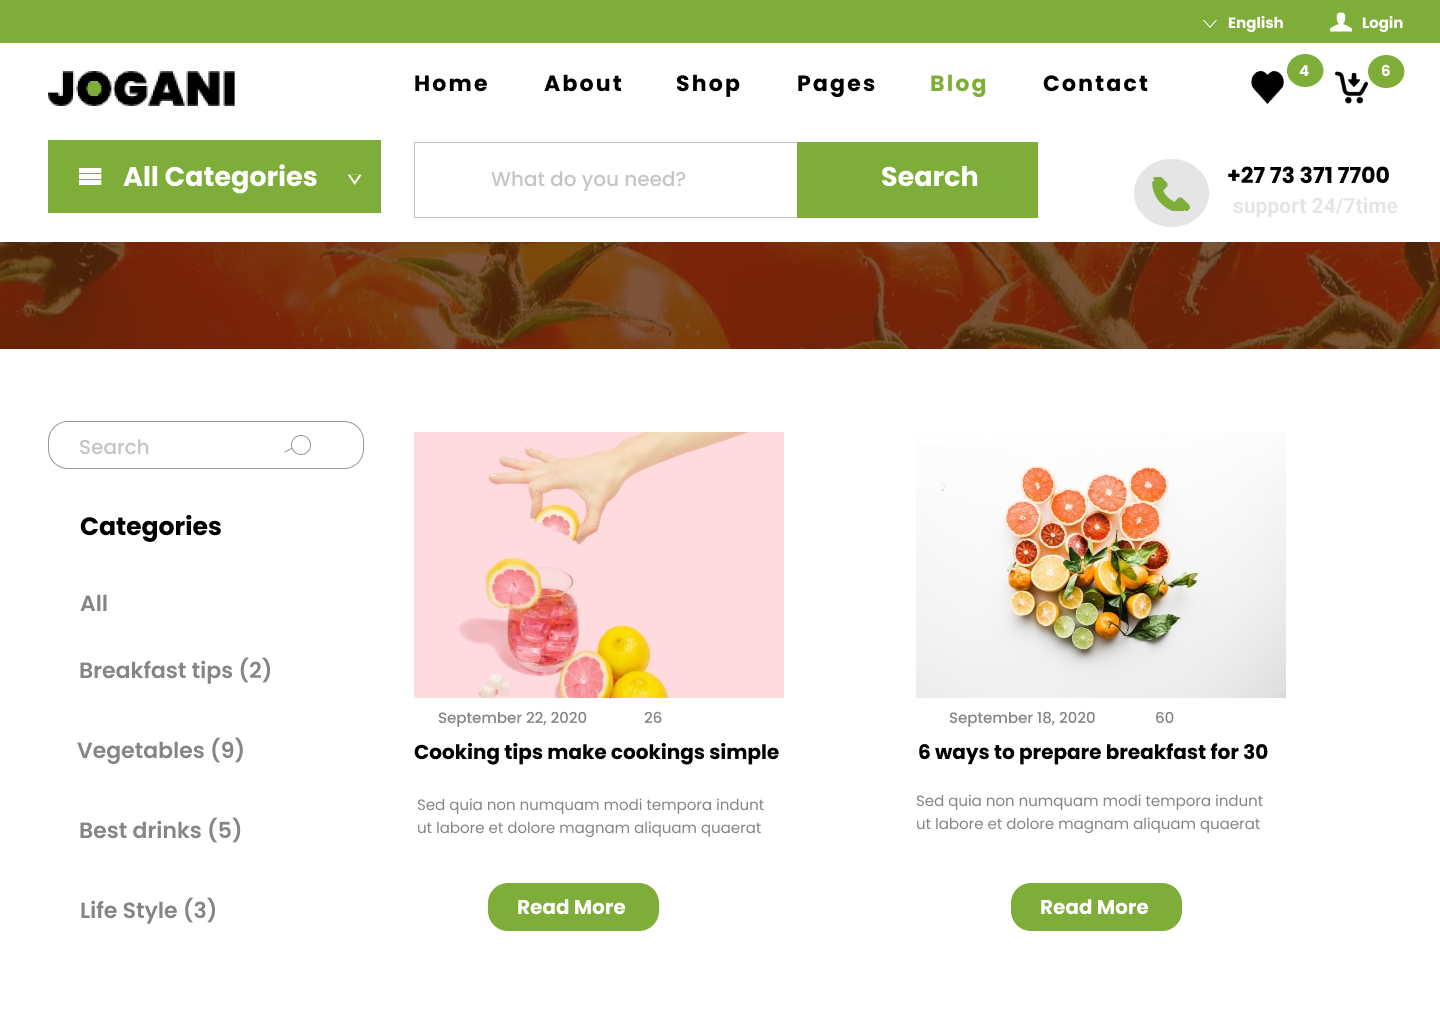Screen dimensions: 1440x1024
Task: Click the sidebar search magnifier icon
Action: (299, 445)
